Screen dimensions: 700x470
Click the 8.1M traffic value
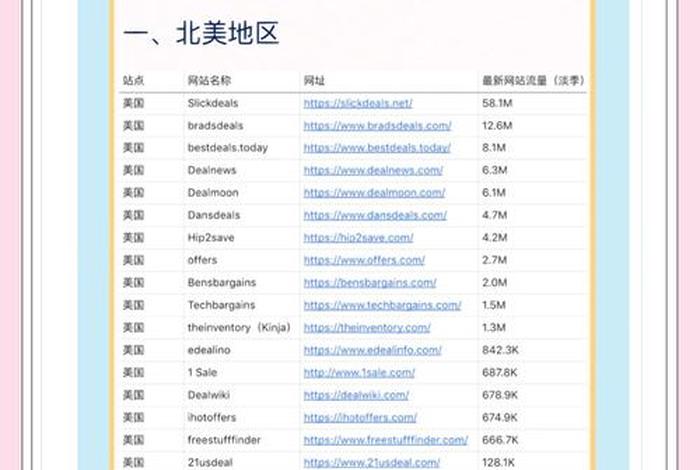tap(494, 148)
